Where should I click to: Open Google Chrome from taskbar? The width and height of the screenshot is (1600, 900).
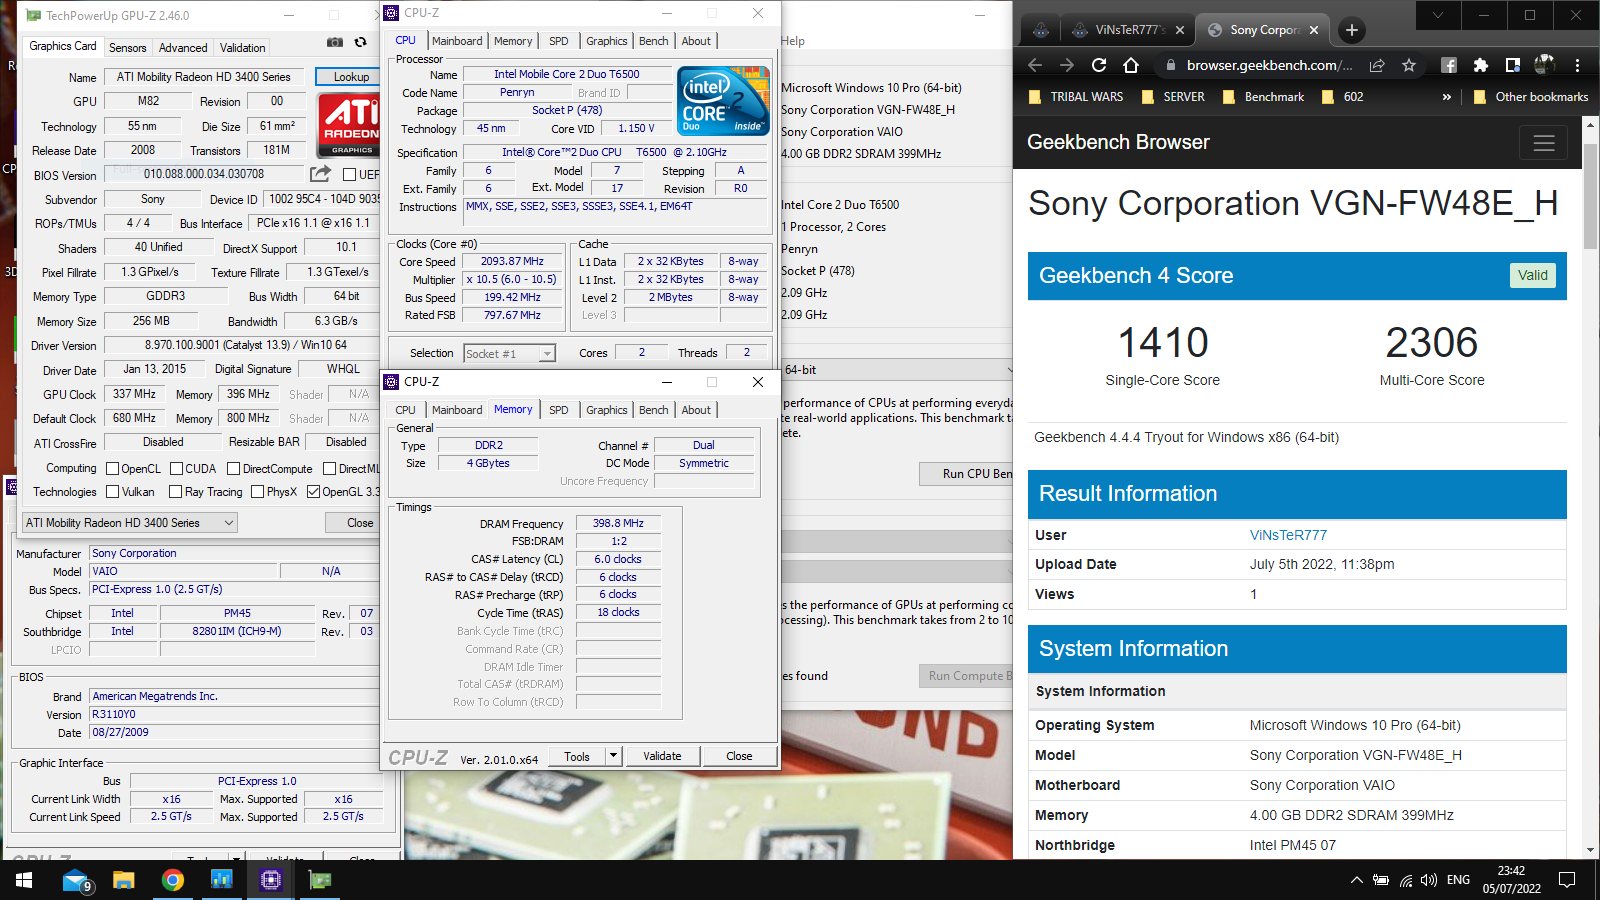tap(173, 880)
